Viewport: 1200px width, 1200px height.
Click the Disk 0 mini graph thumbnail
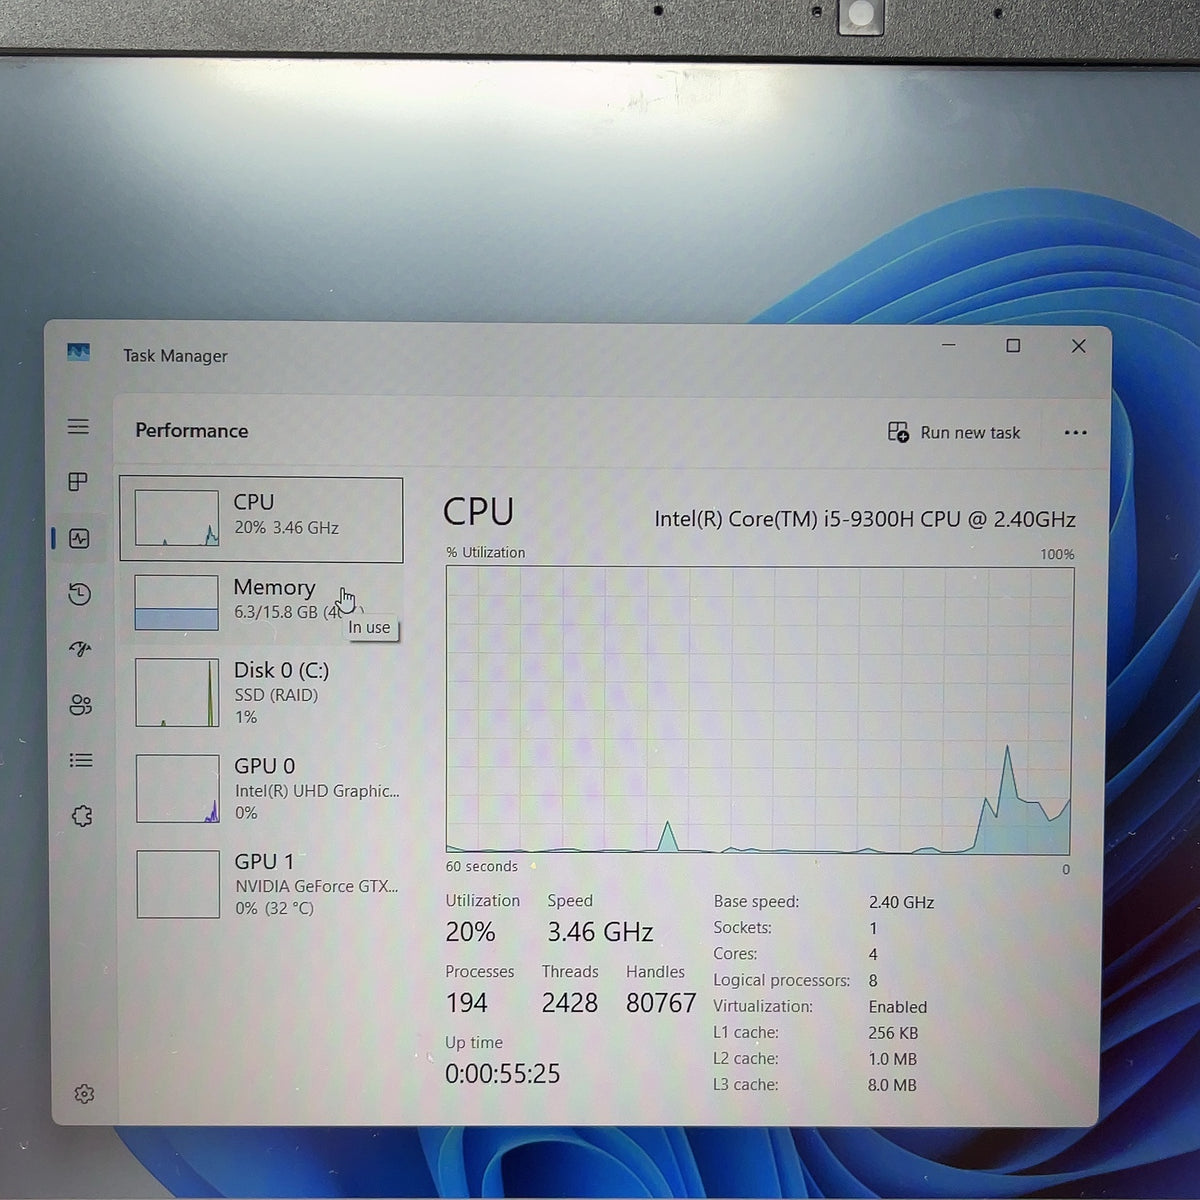click(x=177, y=692)
